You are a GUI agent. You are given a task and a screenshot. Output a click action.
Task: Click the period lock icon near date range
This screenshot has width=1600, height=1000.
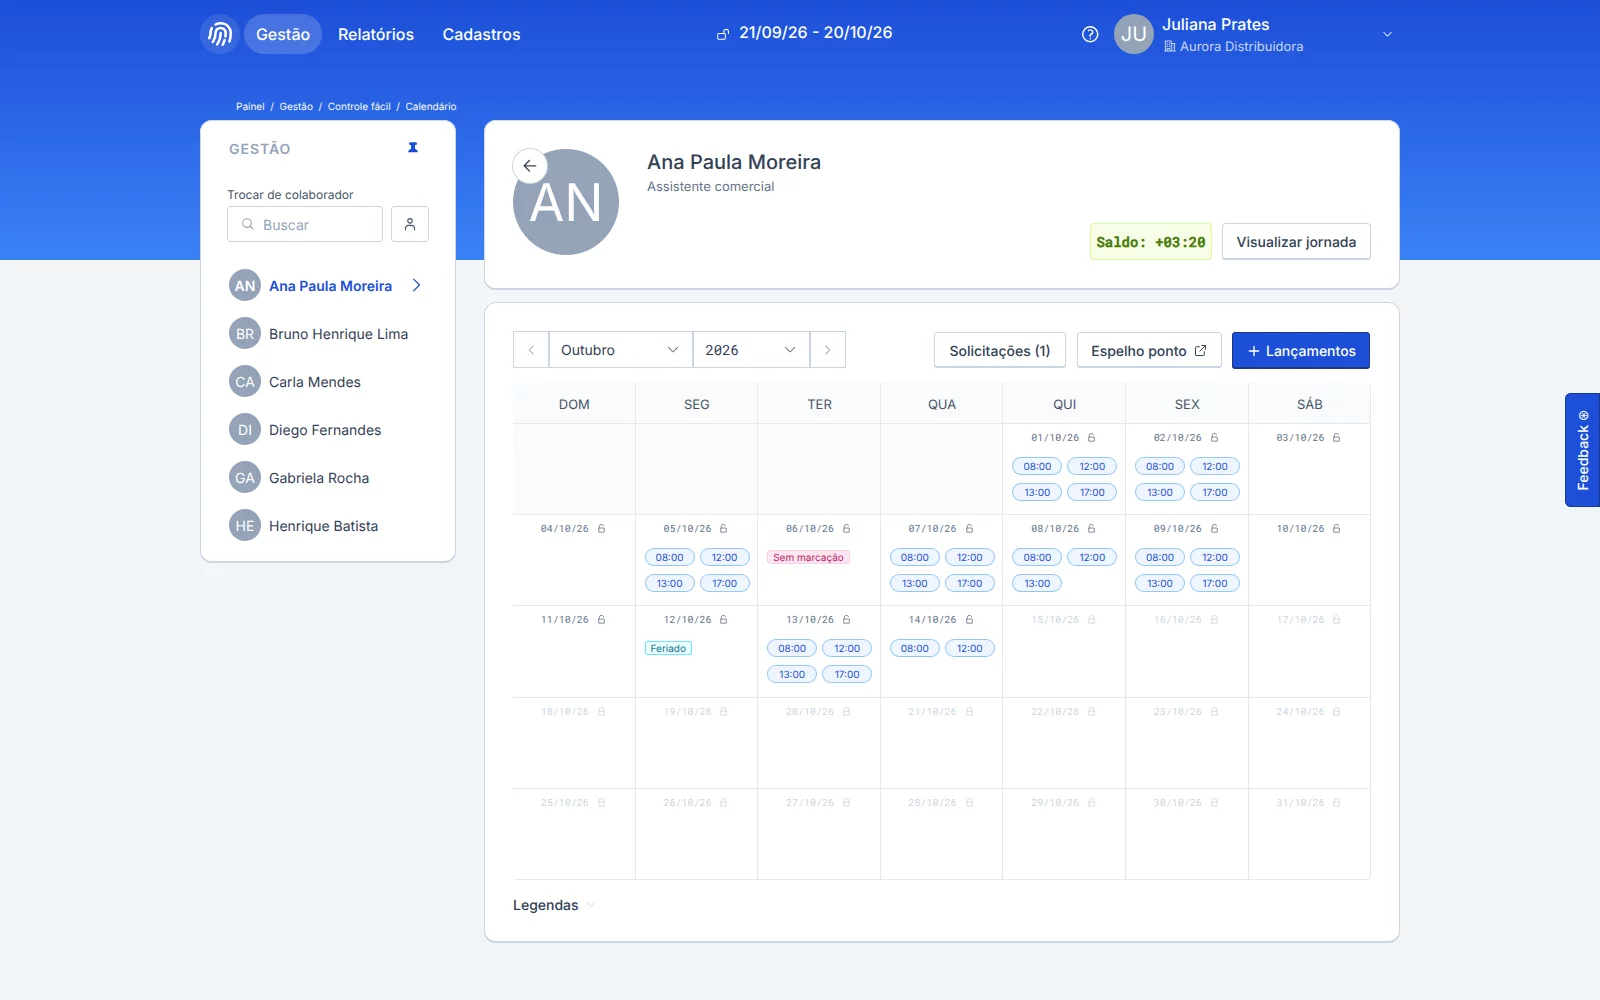pos(723,34)
